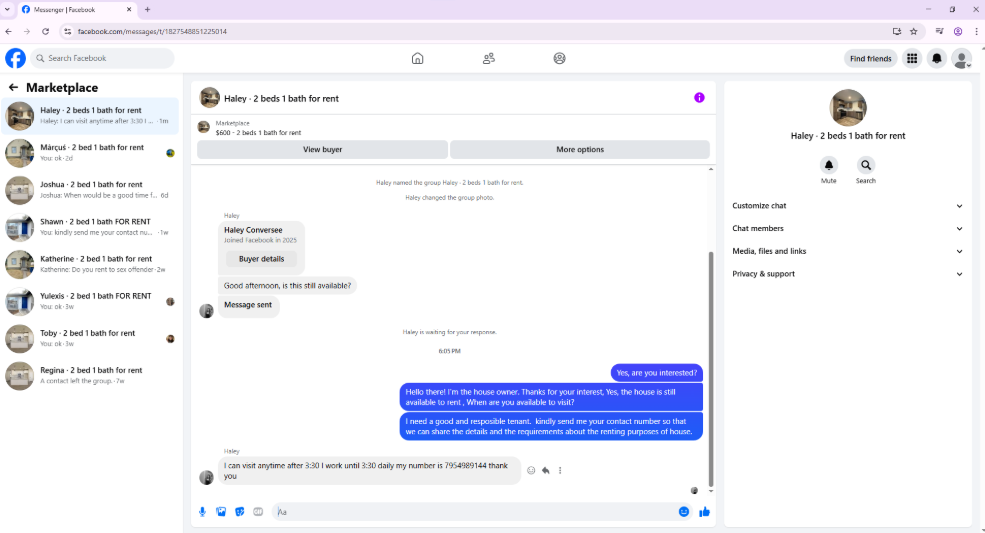
Task: Open the Home feed icon
Action: (417, 58)
